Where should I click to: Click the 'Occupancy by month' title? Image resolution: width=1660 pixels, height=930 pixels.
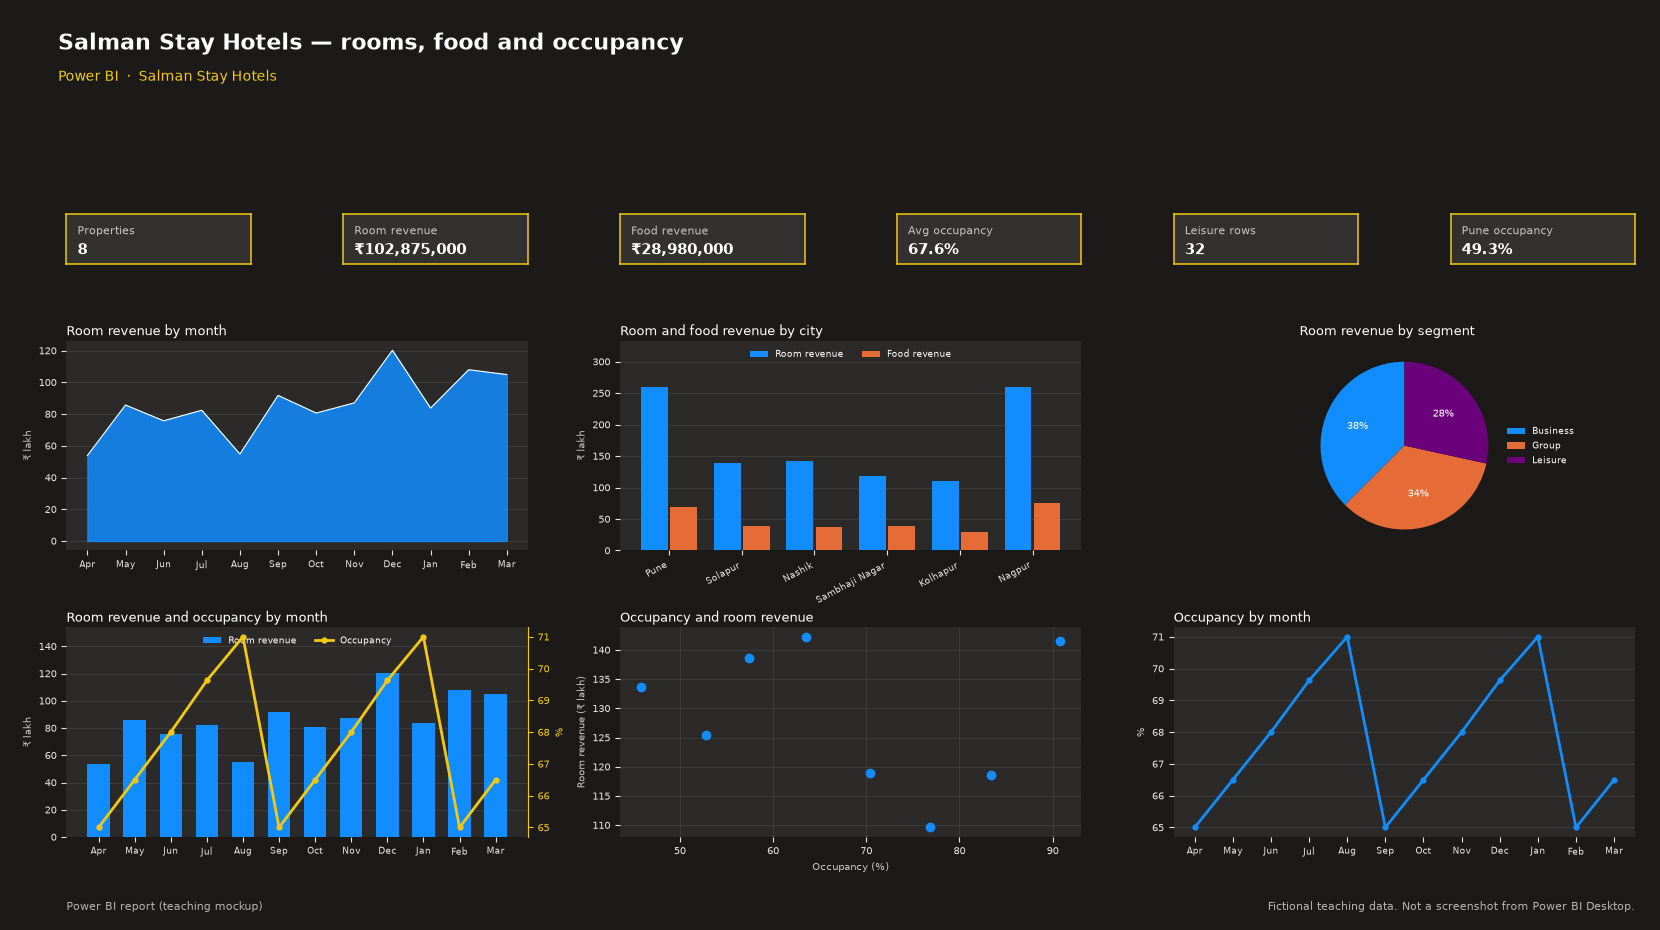click(1242, 618)
